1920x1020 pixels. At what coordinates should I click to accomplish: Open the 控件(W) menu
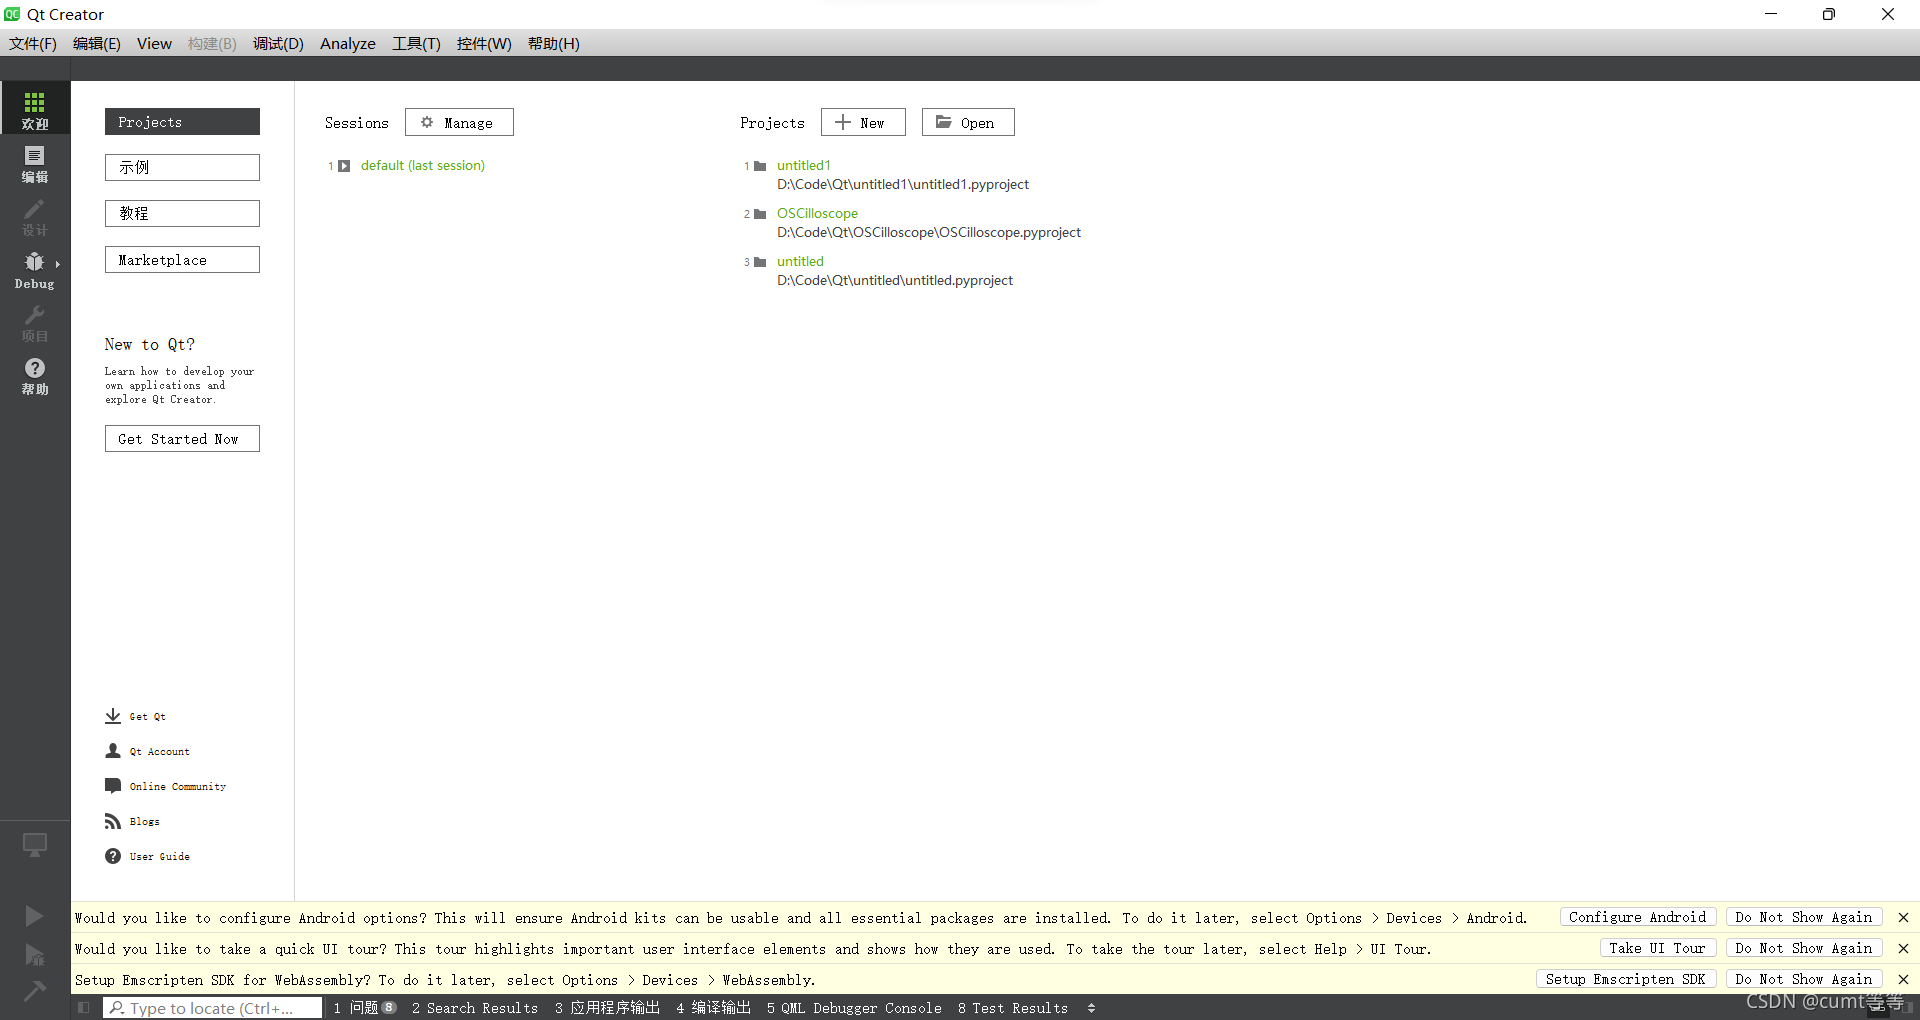coord(484,43)
